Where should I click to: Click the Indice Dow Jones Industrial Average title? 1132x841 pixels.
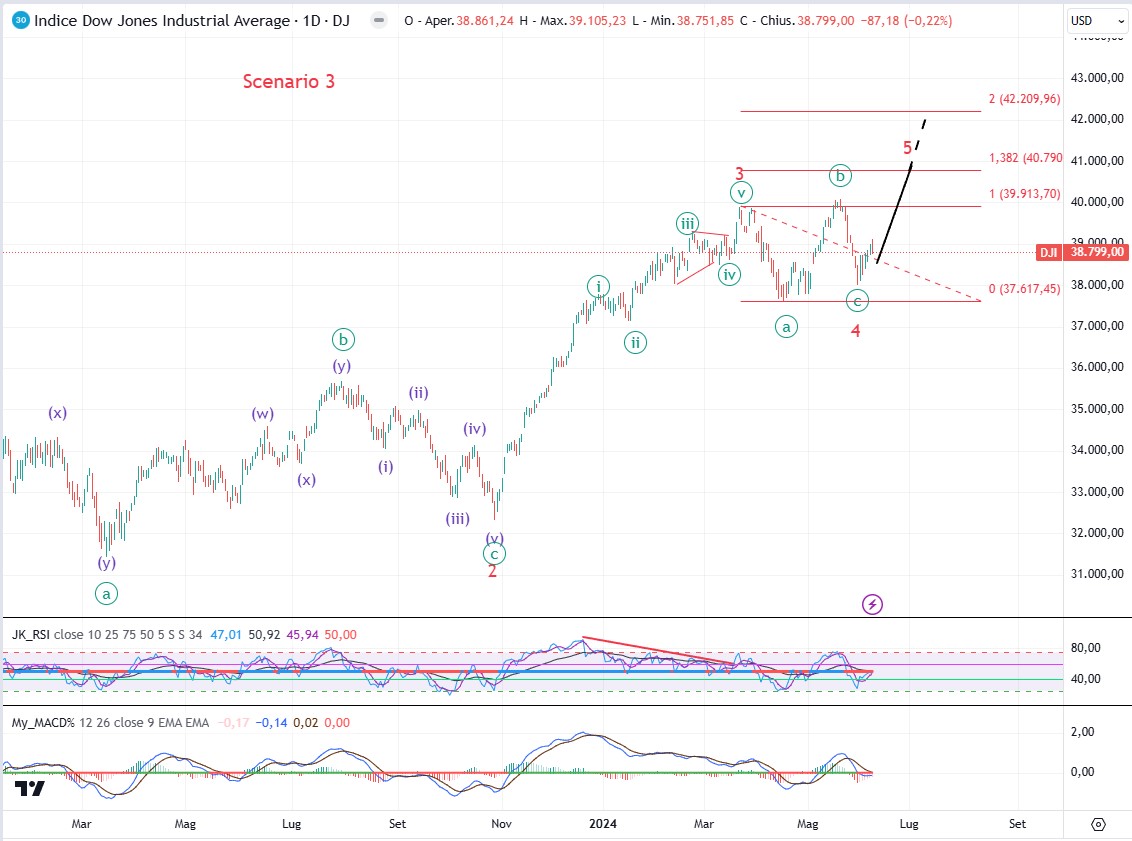pyautogui.click(x=162, y=21)
